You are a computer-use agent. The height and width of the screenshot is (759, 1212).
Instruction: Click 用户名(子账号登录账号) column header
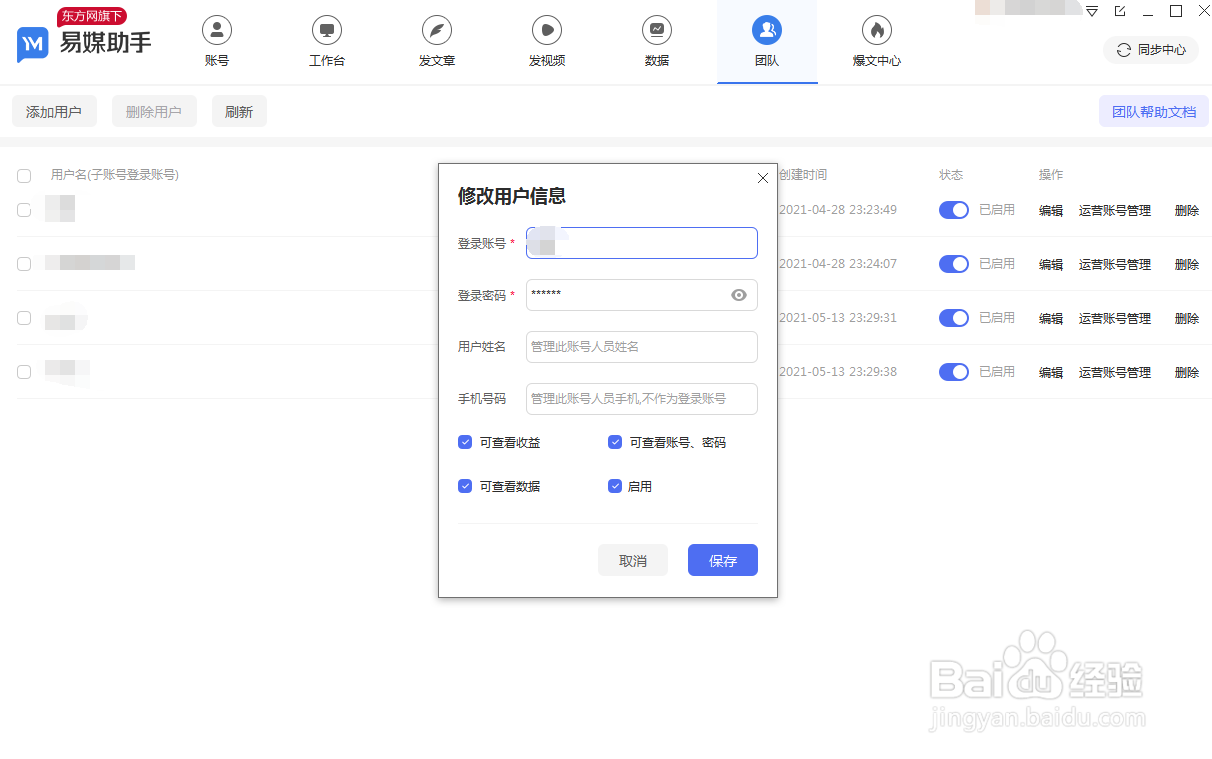(x=115, y=175)
